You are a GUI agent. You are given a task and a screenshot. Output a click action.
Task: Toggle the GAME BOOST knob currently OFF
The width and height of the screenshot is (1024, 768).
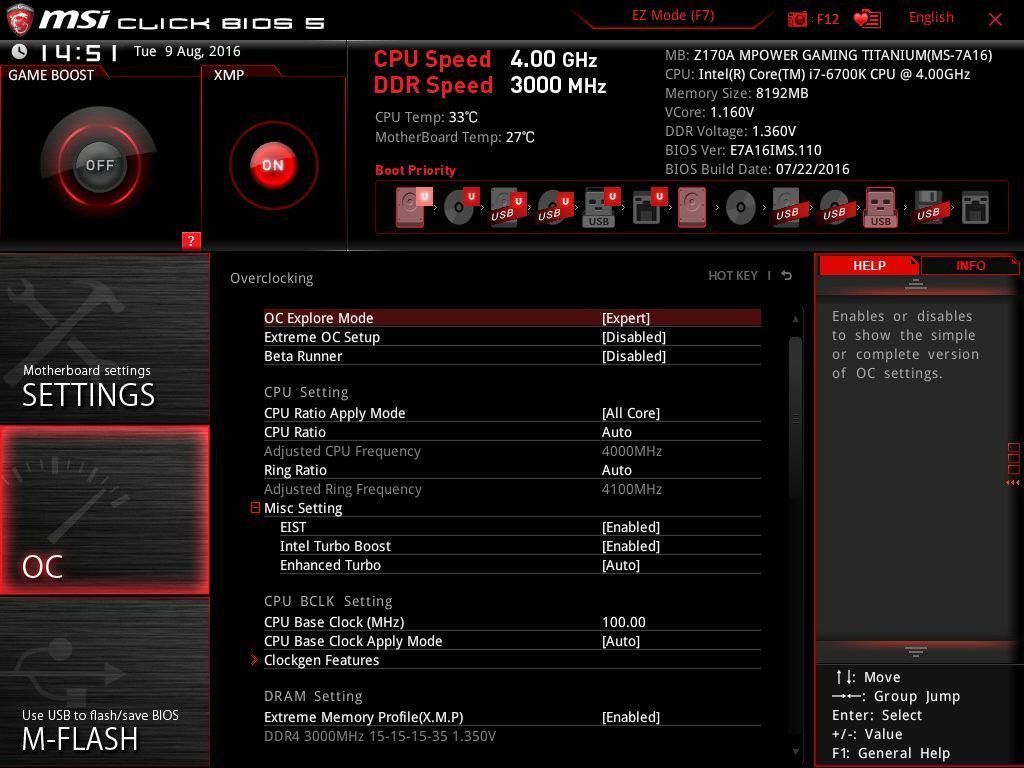pyautogui.click(x=99, y=165)
